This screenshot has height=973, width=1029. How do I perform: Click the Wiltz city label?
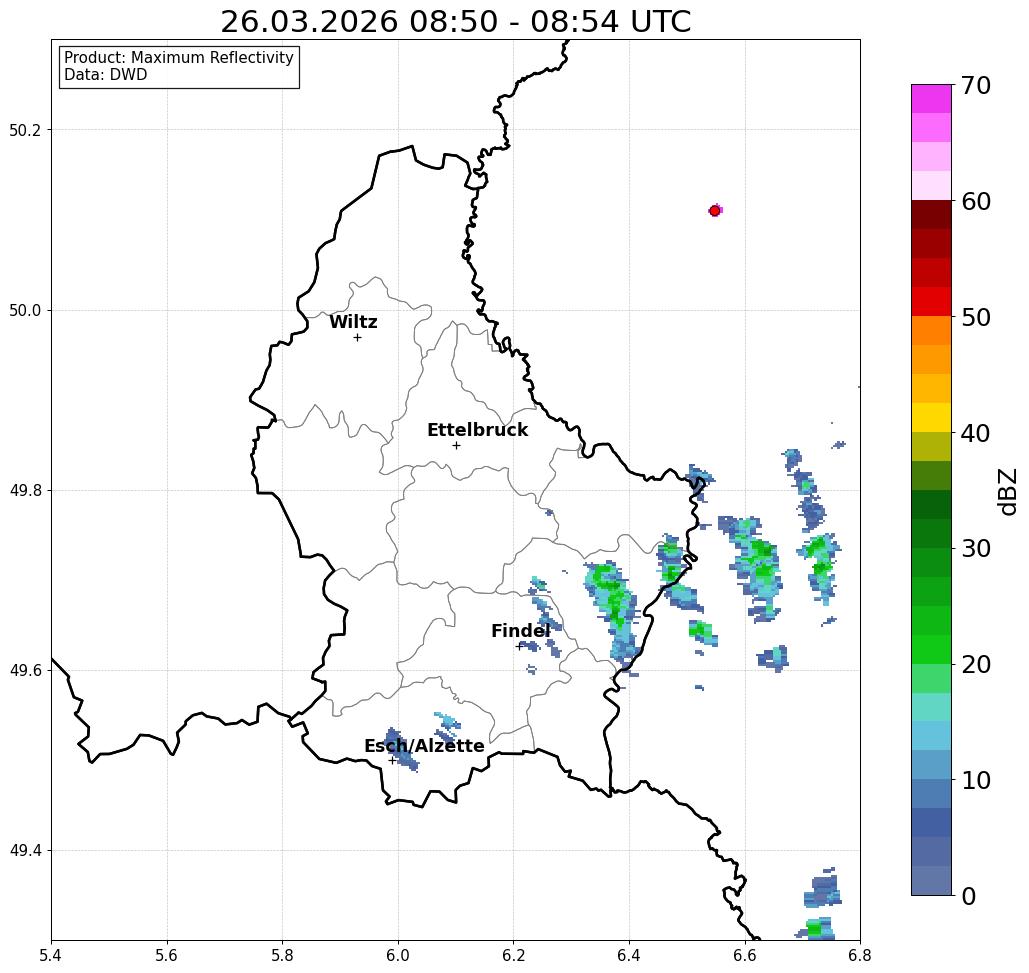tap(353, 322)
